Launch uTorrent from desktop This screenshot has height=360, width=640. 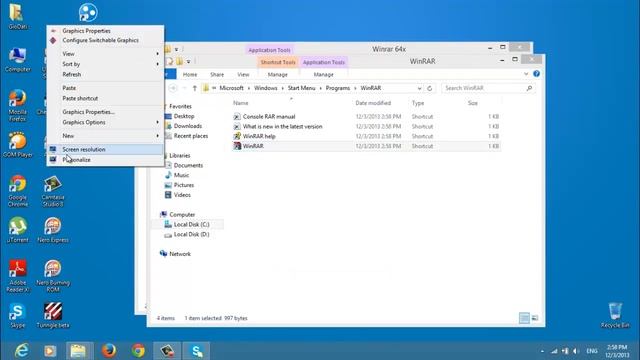tap(18, 230)
